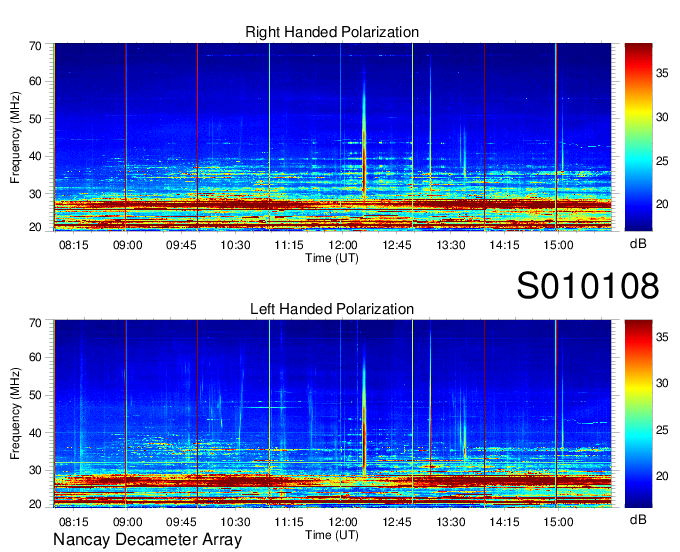Click 40 MHz tick on right-handed plot
The width and height of the screenshot is (680, 552).
tap(35, 156)
